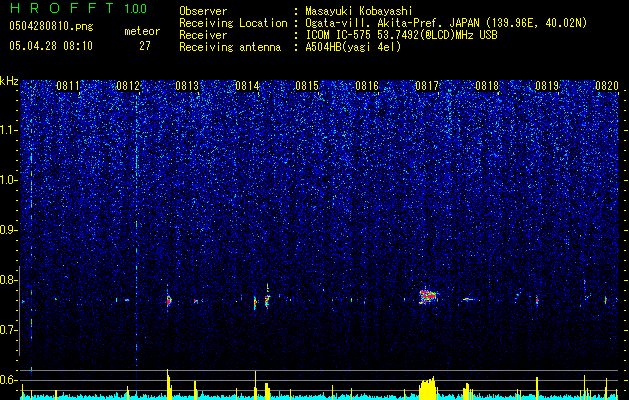Click the 0815 time marker
This screenshot has width=629, height=400.
[x=307, y=86]
